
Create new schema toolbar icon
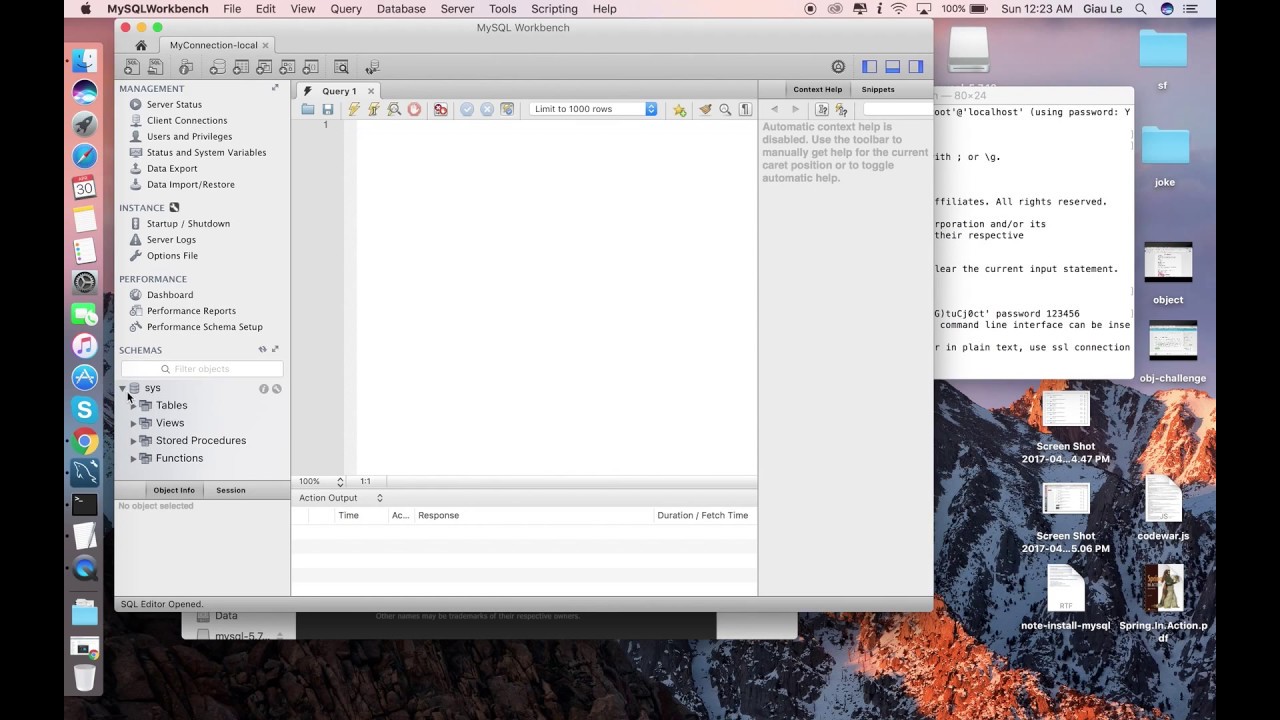pyautogui.click(x=217, y=67)
